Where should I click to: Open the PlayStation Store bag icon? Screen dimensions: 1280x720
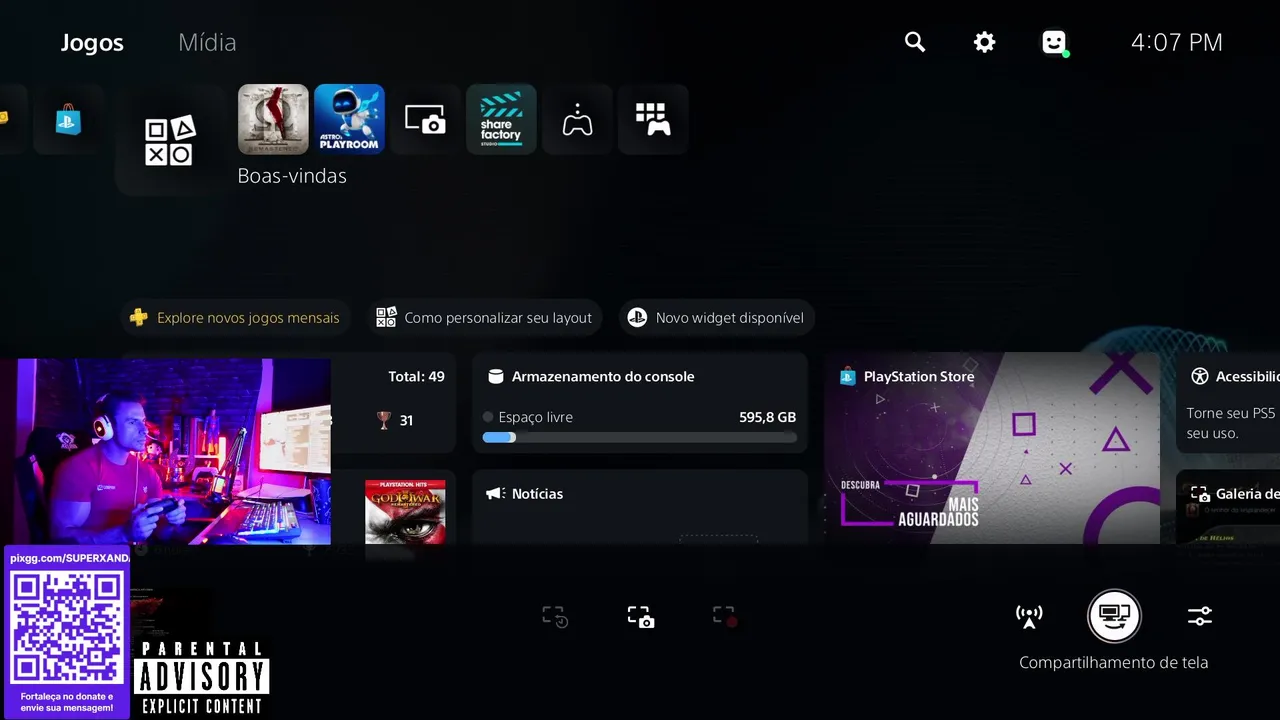(x=68, y=119)
